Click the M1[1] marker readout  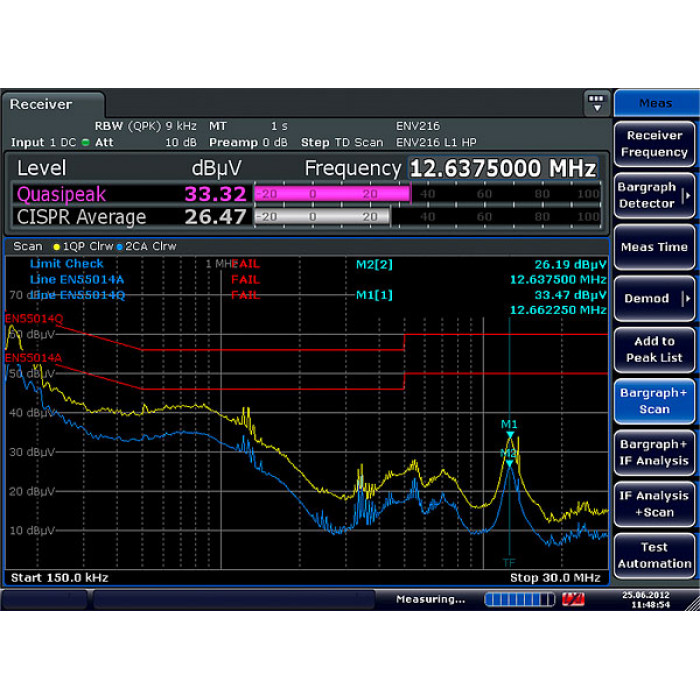[374, 295]
